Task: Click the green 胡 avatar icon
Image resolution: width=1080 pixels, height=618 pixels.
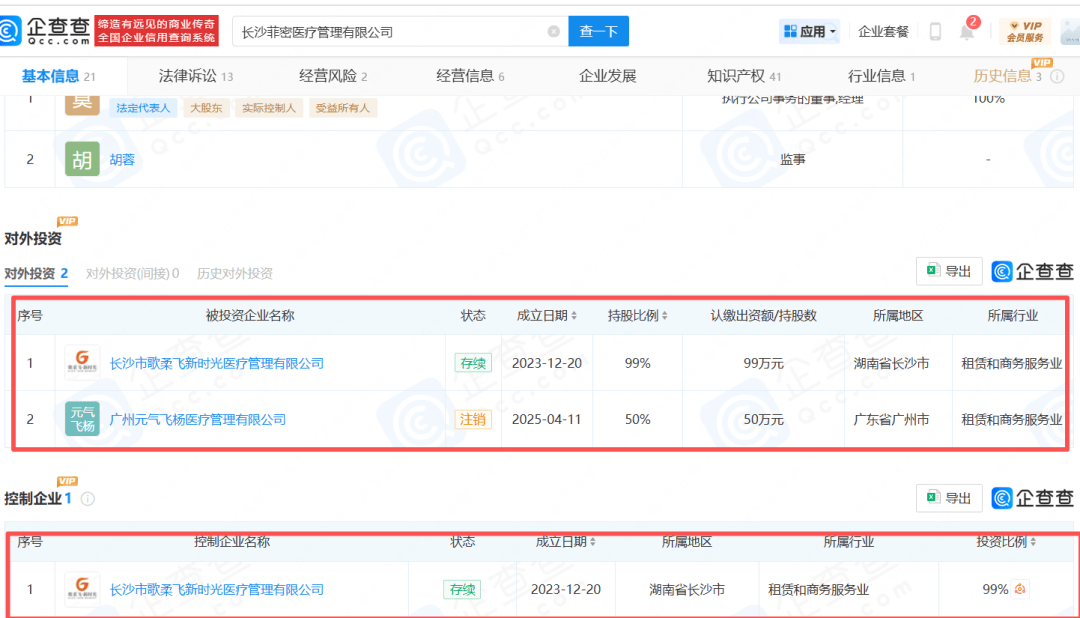Action: tap(82, 159)
